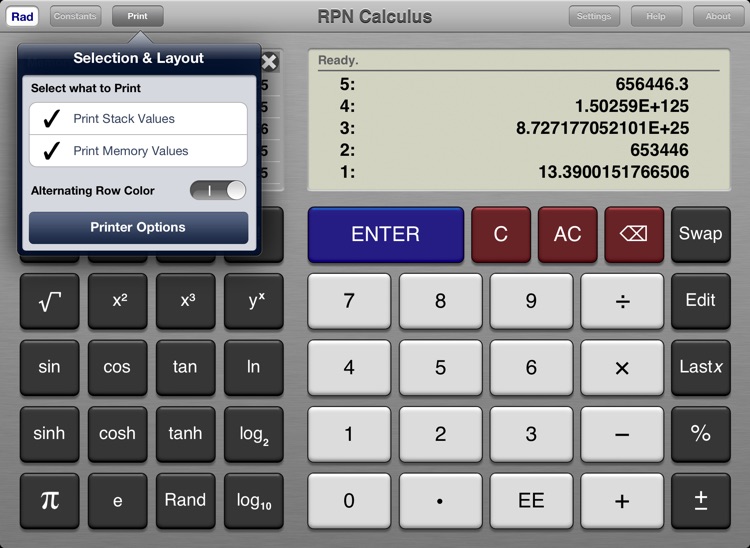The height and width of the screenshot is (548, 750).
Task: Select stack level 4 value 1.50259E+125
Action: coord(631,106)
